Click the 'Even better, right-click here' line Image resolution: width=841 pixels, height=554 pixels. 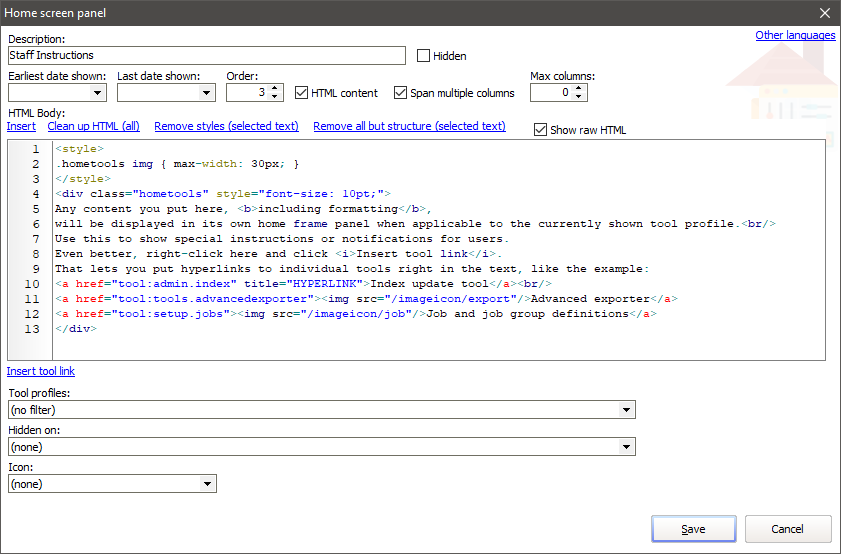pos(278,254)
